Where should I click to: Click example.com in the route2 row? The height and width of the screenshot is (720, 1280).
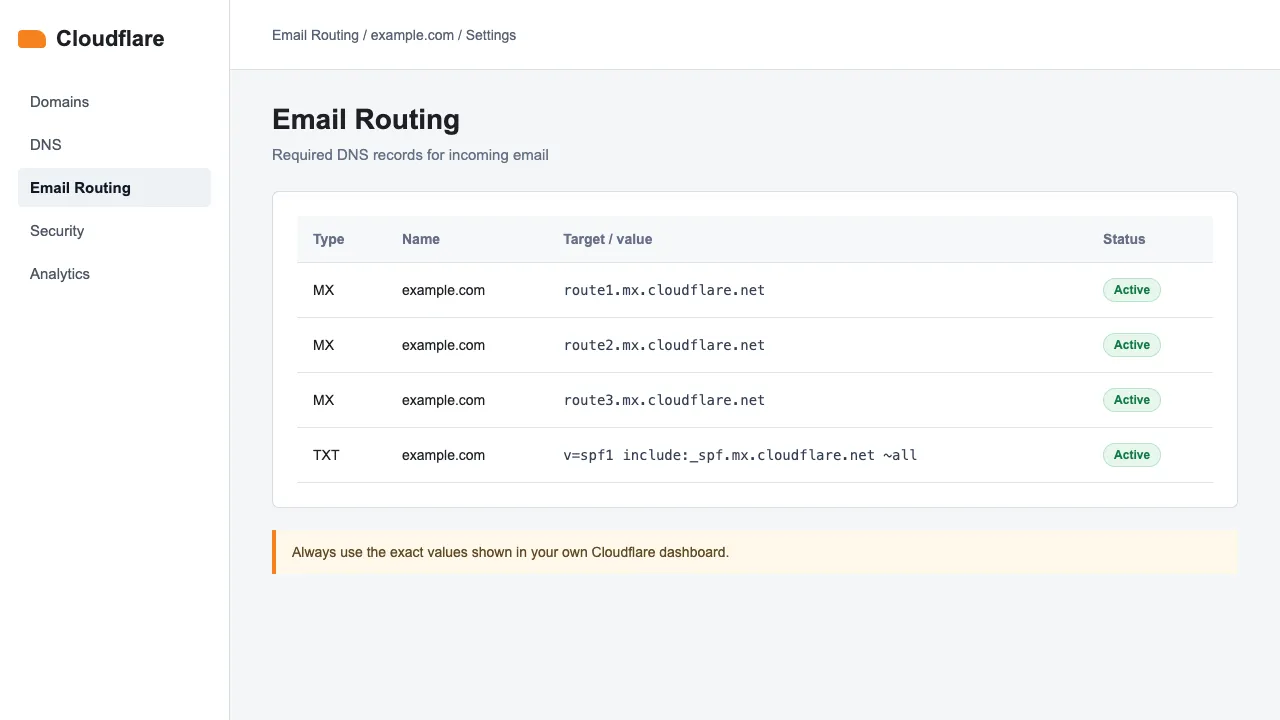(443, 345)
